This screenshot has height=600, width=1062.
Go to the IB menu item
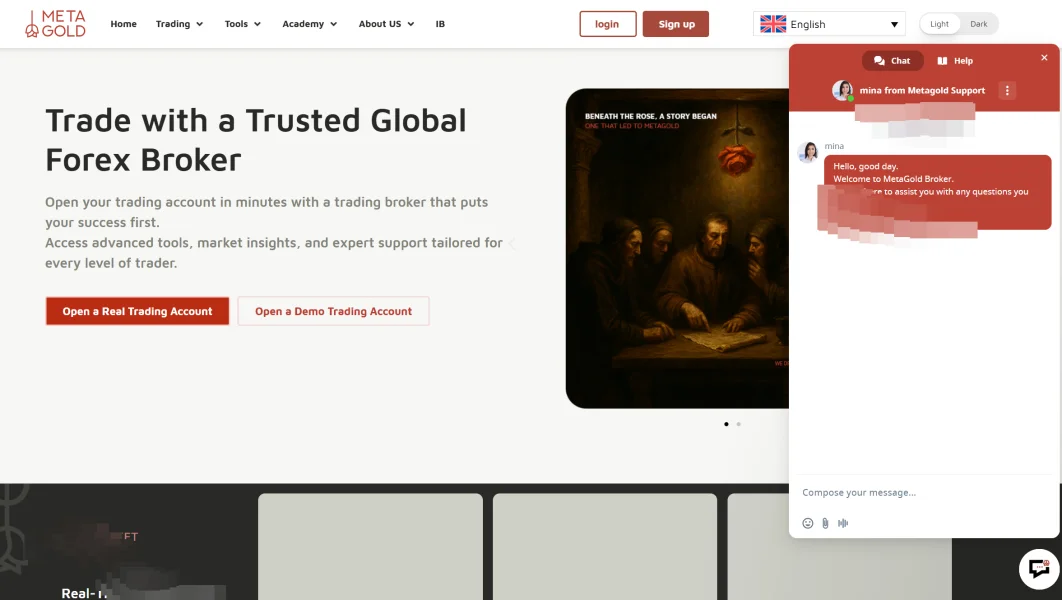[440, 24]
